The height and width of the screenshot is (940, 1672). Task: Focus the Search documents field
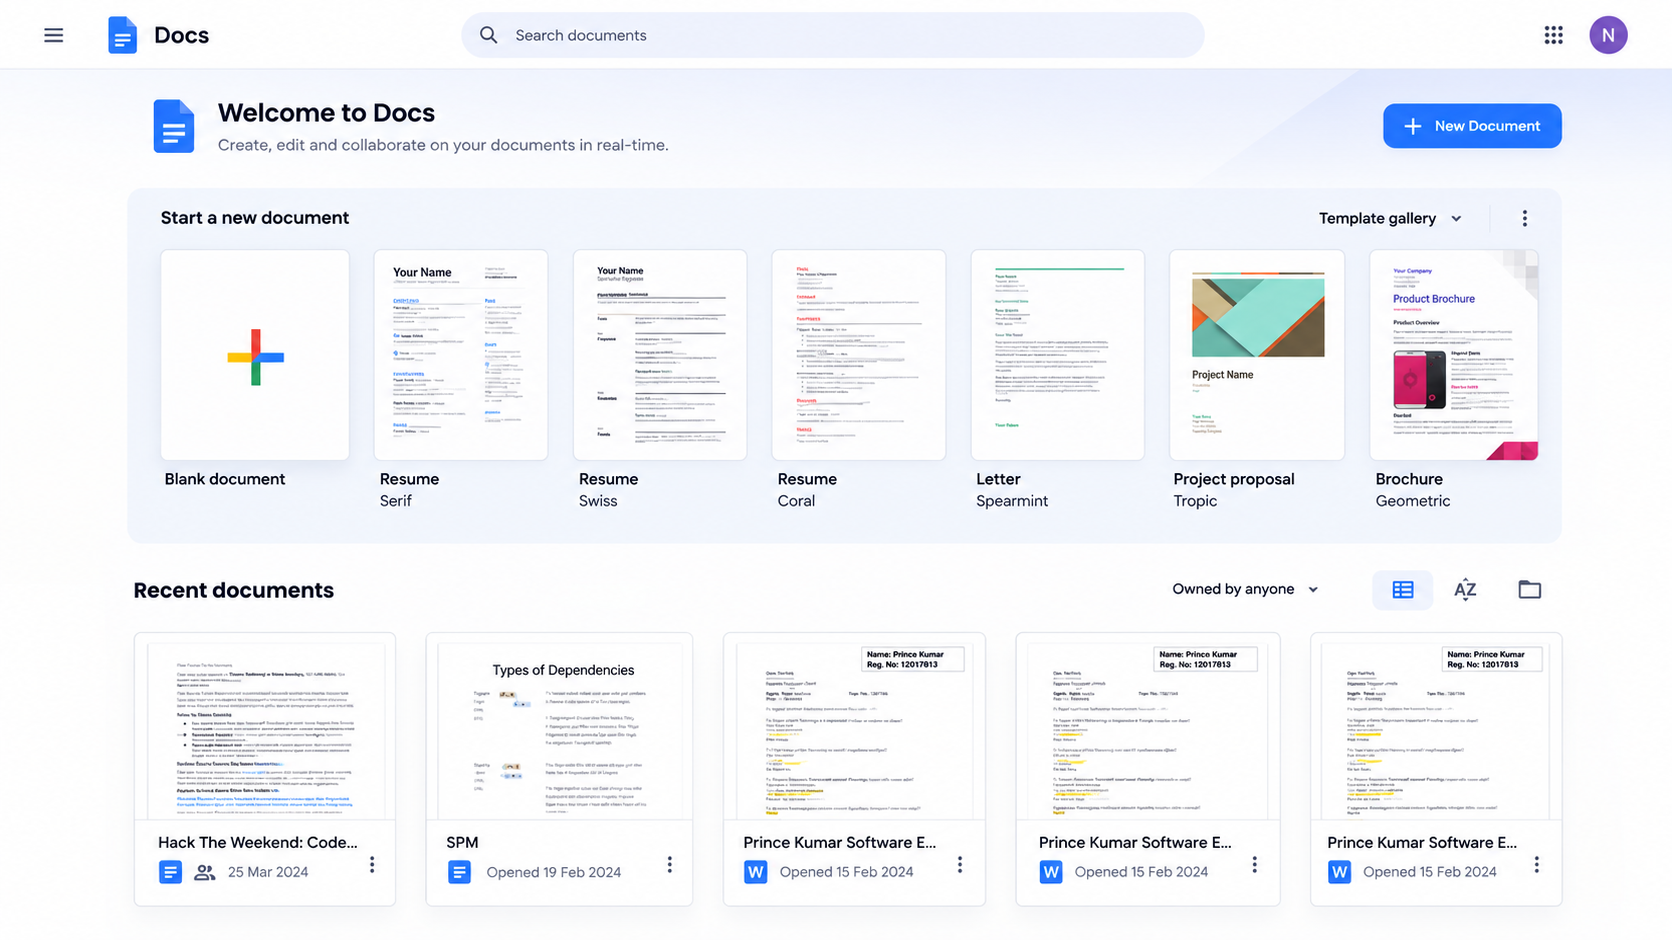(x=833, y=35)
